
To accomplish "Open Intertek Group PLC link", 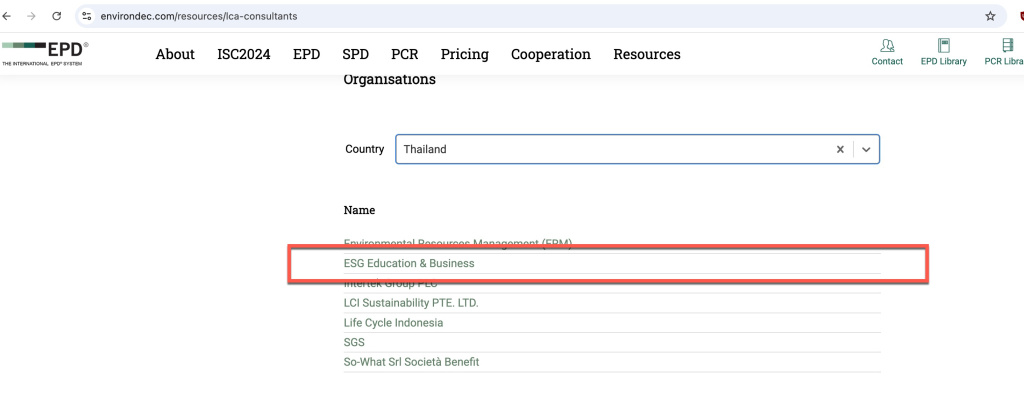I will 391,284.
